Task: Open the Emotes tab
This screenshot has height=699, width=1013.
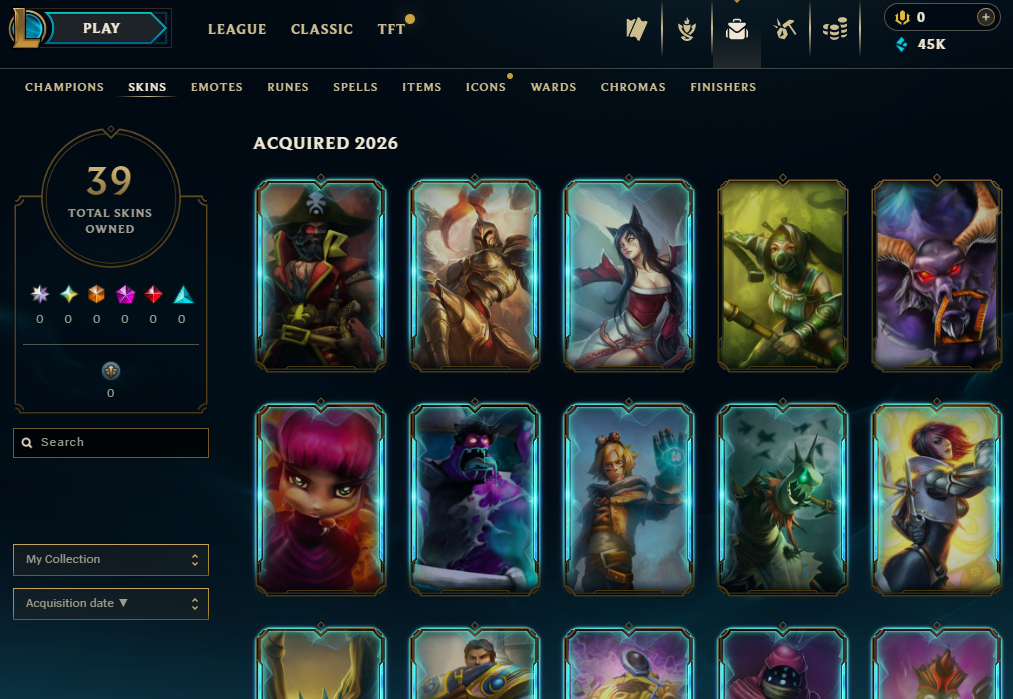Action: [x=216, y=87]
